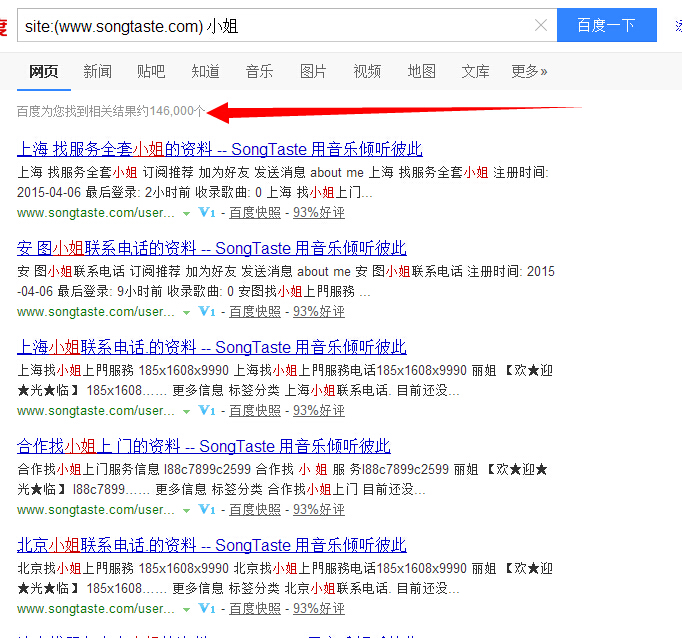Switch to the 图片 tab
This screenshot has width=682, height=638.
(x=313, y=72)
